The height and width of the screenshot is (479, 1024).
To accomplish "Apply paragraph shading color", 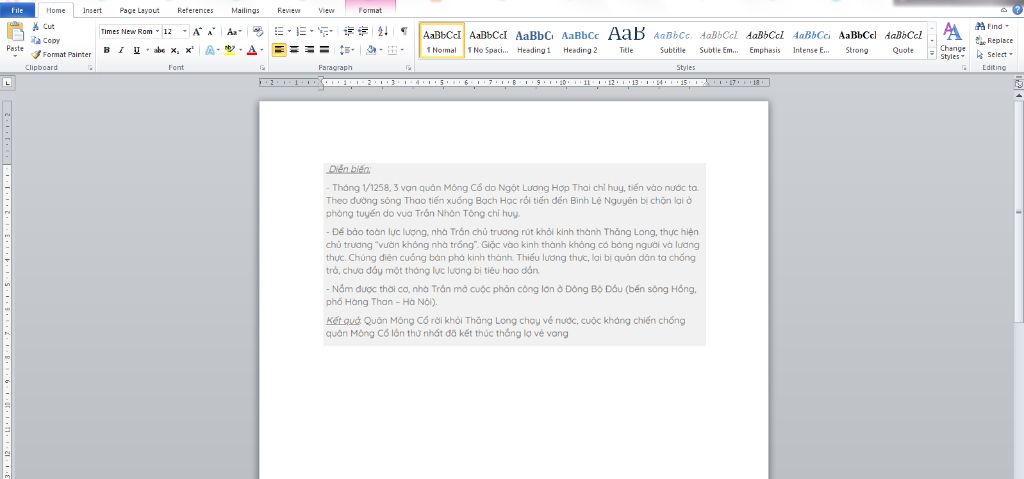I will (x=371, y=50).
